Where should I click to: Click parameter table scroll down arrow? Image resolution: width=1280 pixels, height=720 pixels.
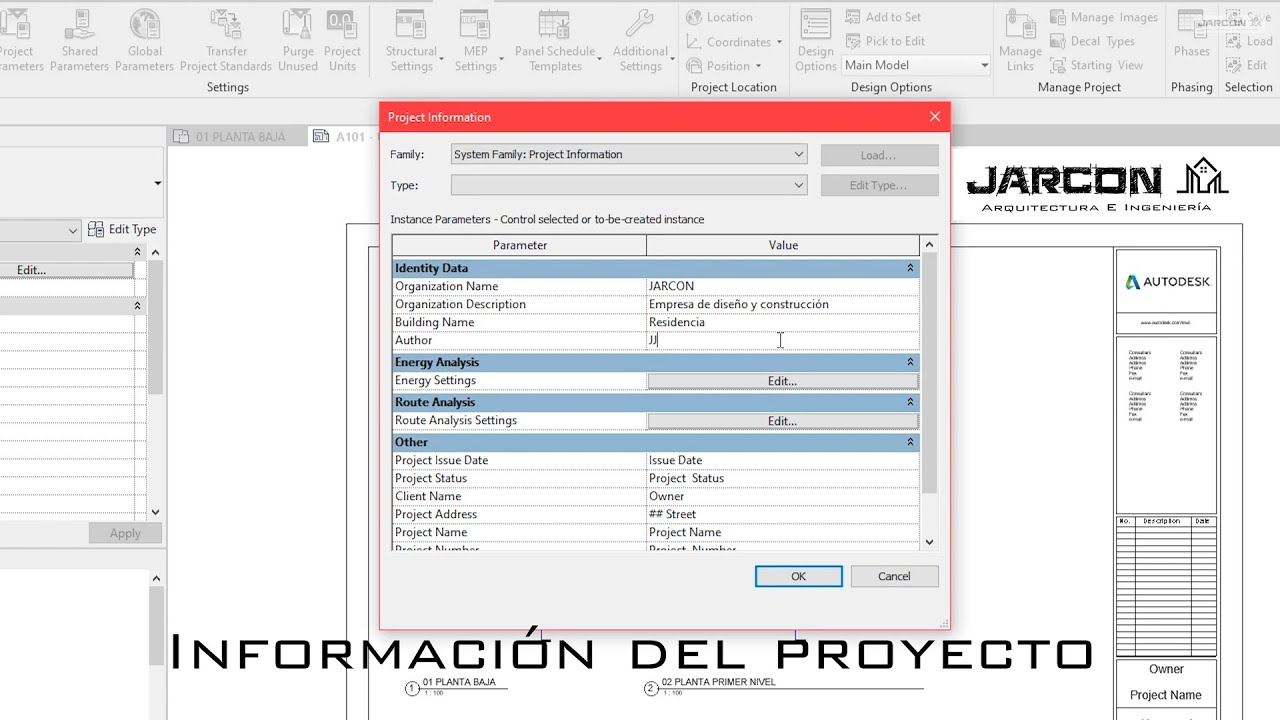(929, 542)
